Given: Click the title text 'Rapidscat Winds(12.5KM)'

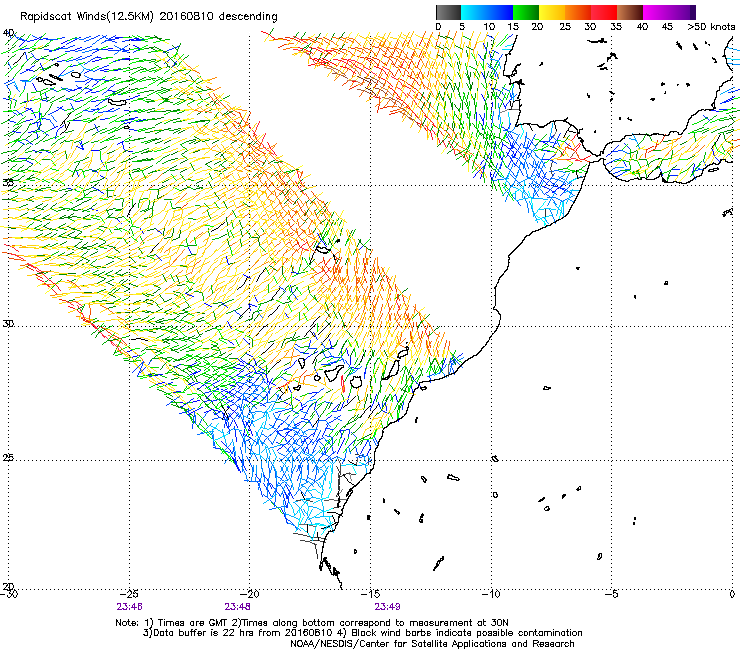Looking at the screenshot, I should coord(87,17).
